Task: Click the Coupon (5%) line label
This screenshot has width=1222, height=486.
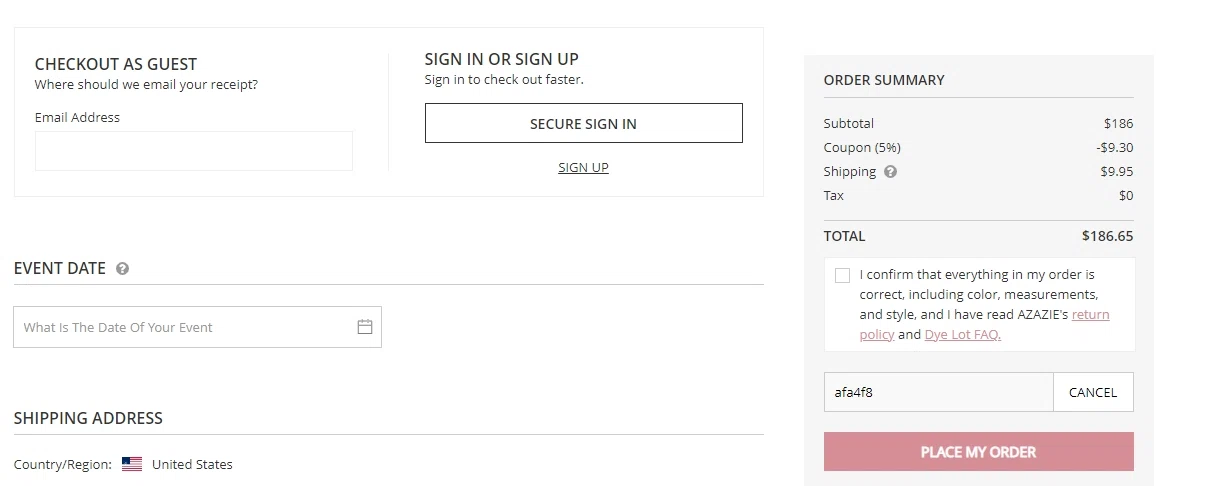Action: pyautogui.click(x=862, y=148)
